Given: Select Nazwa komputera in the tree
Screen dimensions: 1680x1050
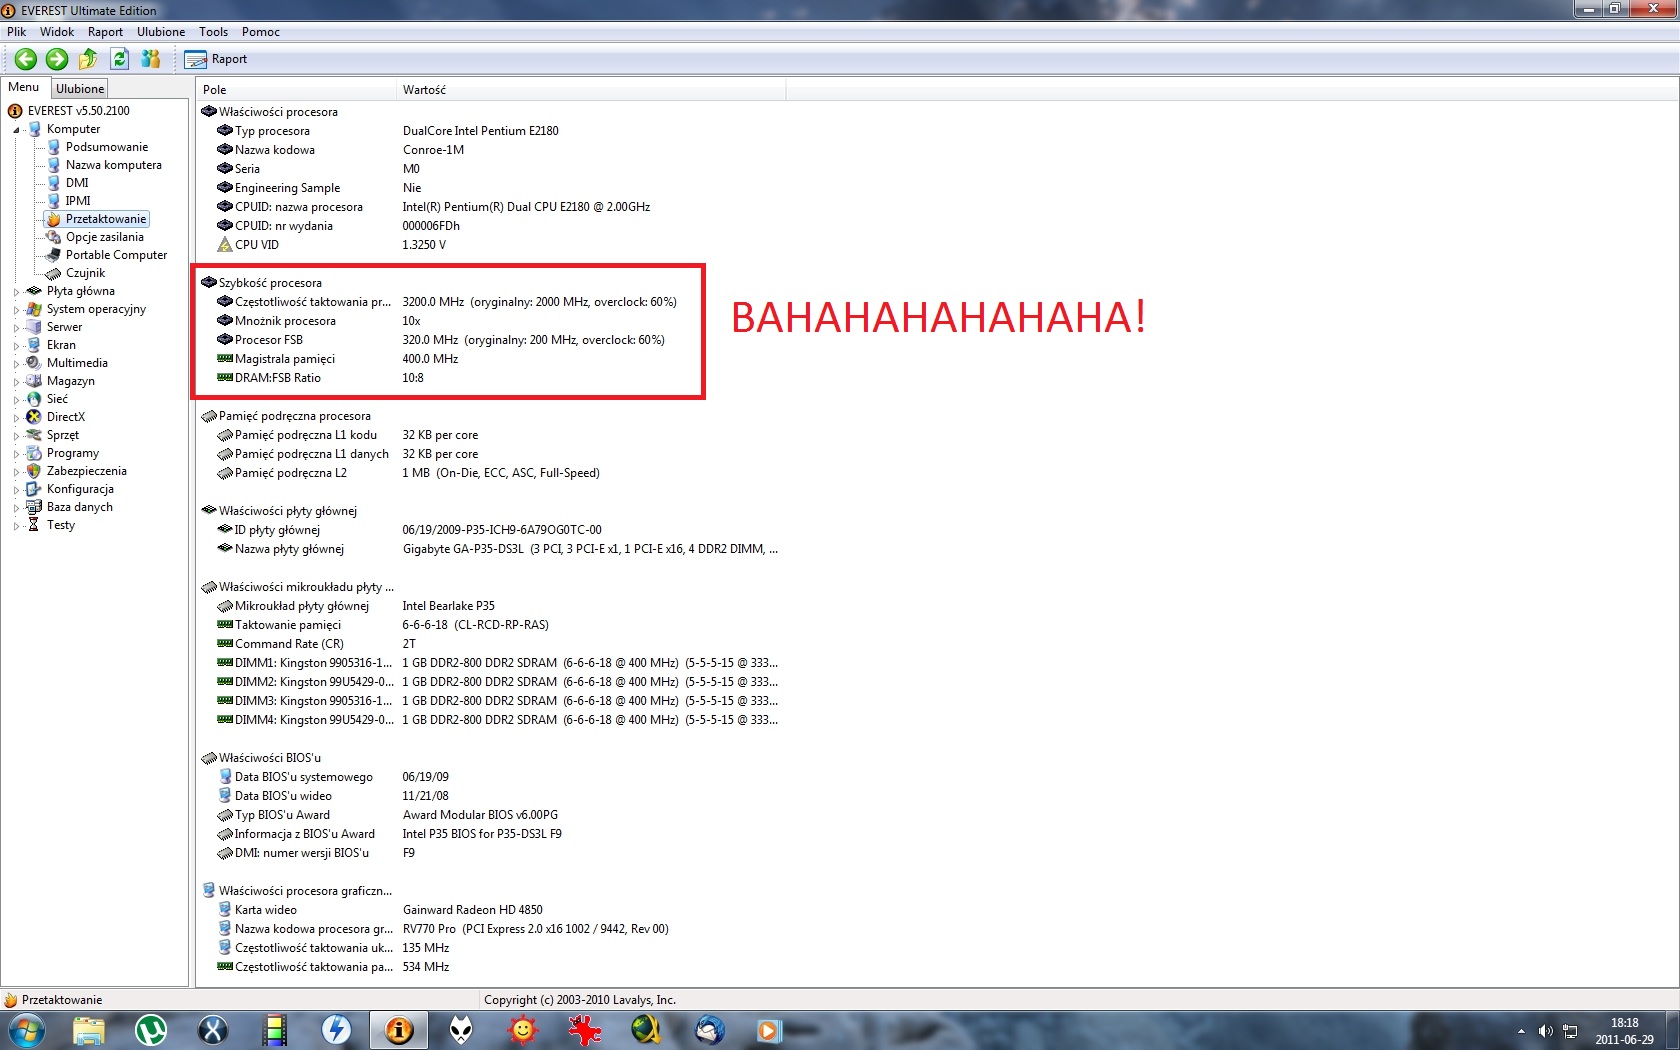Looking at the screenshot, I should [113, 165].
